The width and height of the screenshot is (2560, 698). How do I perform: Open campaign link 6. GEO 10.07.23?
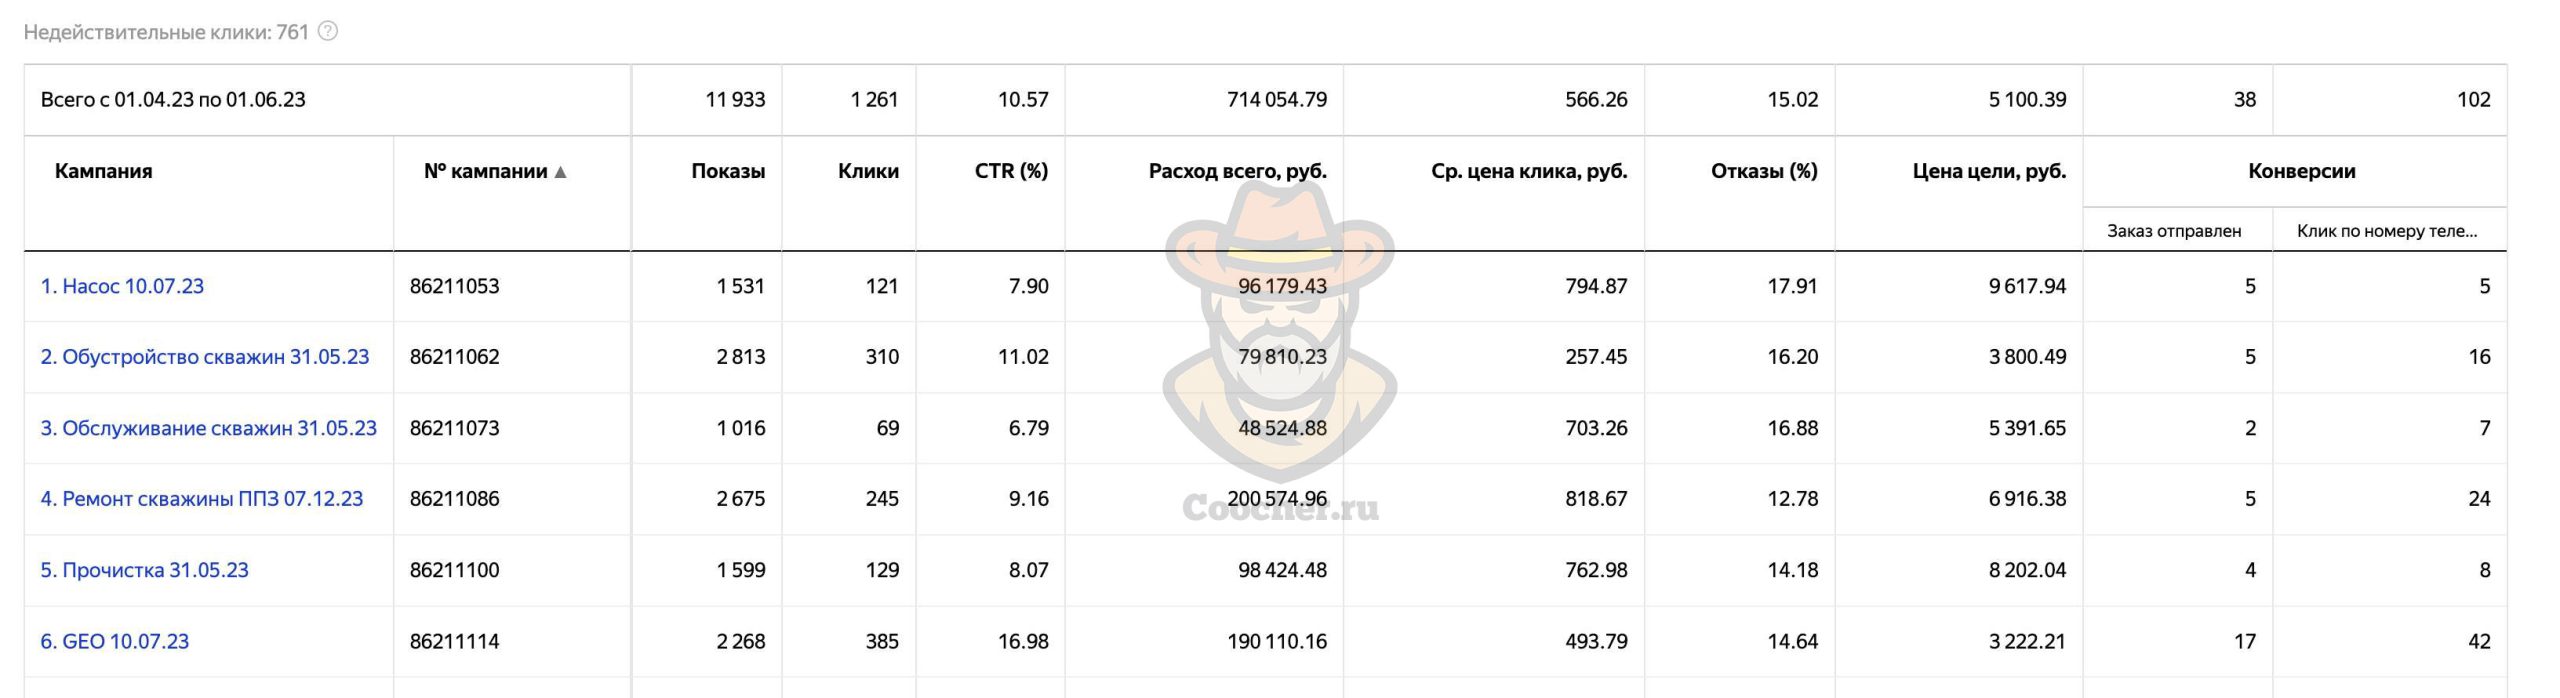coord(114,641)
